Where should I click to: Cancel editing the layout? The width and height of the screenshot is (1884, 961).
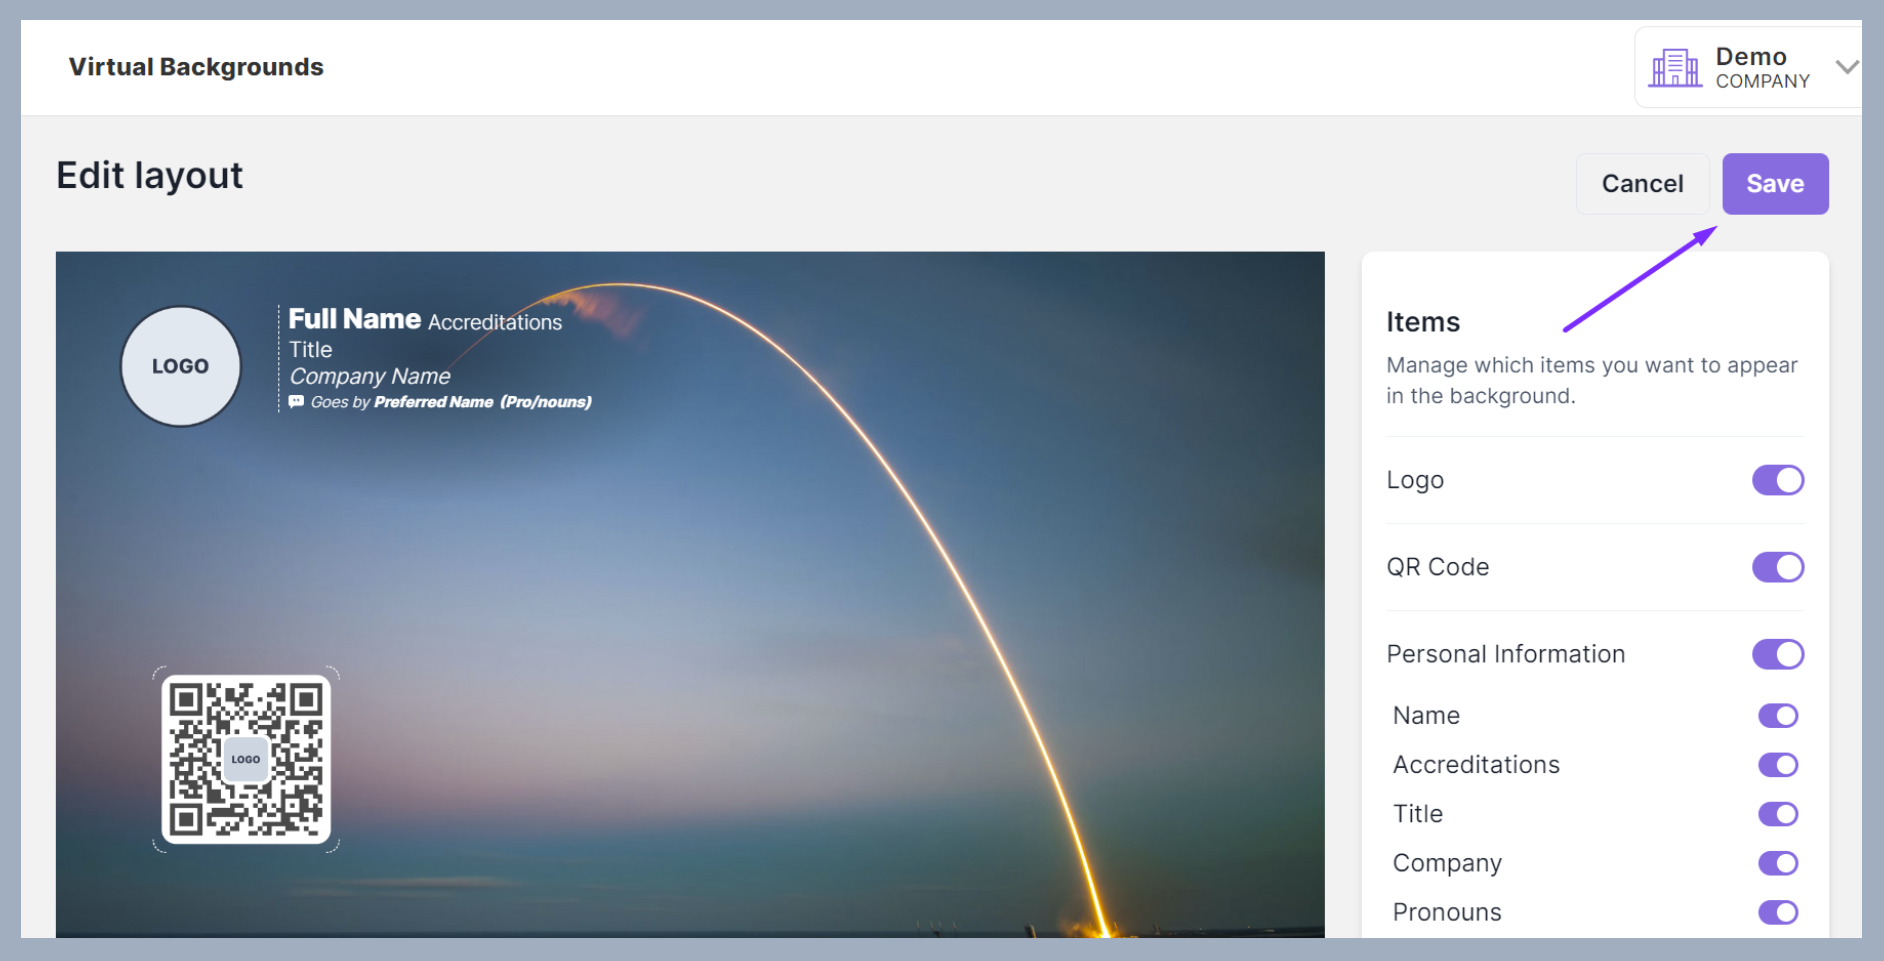coord(1642,184)
